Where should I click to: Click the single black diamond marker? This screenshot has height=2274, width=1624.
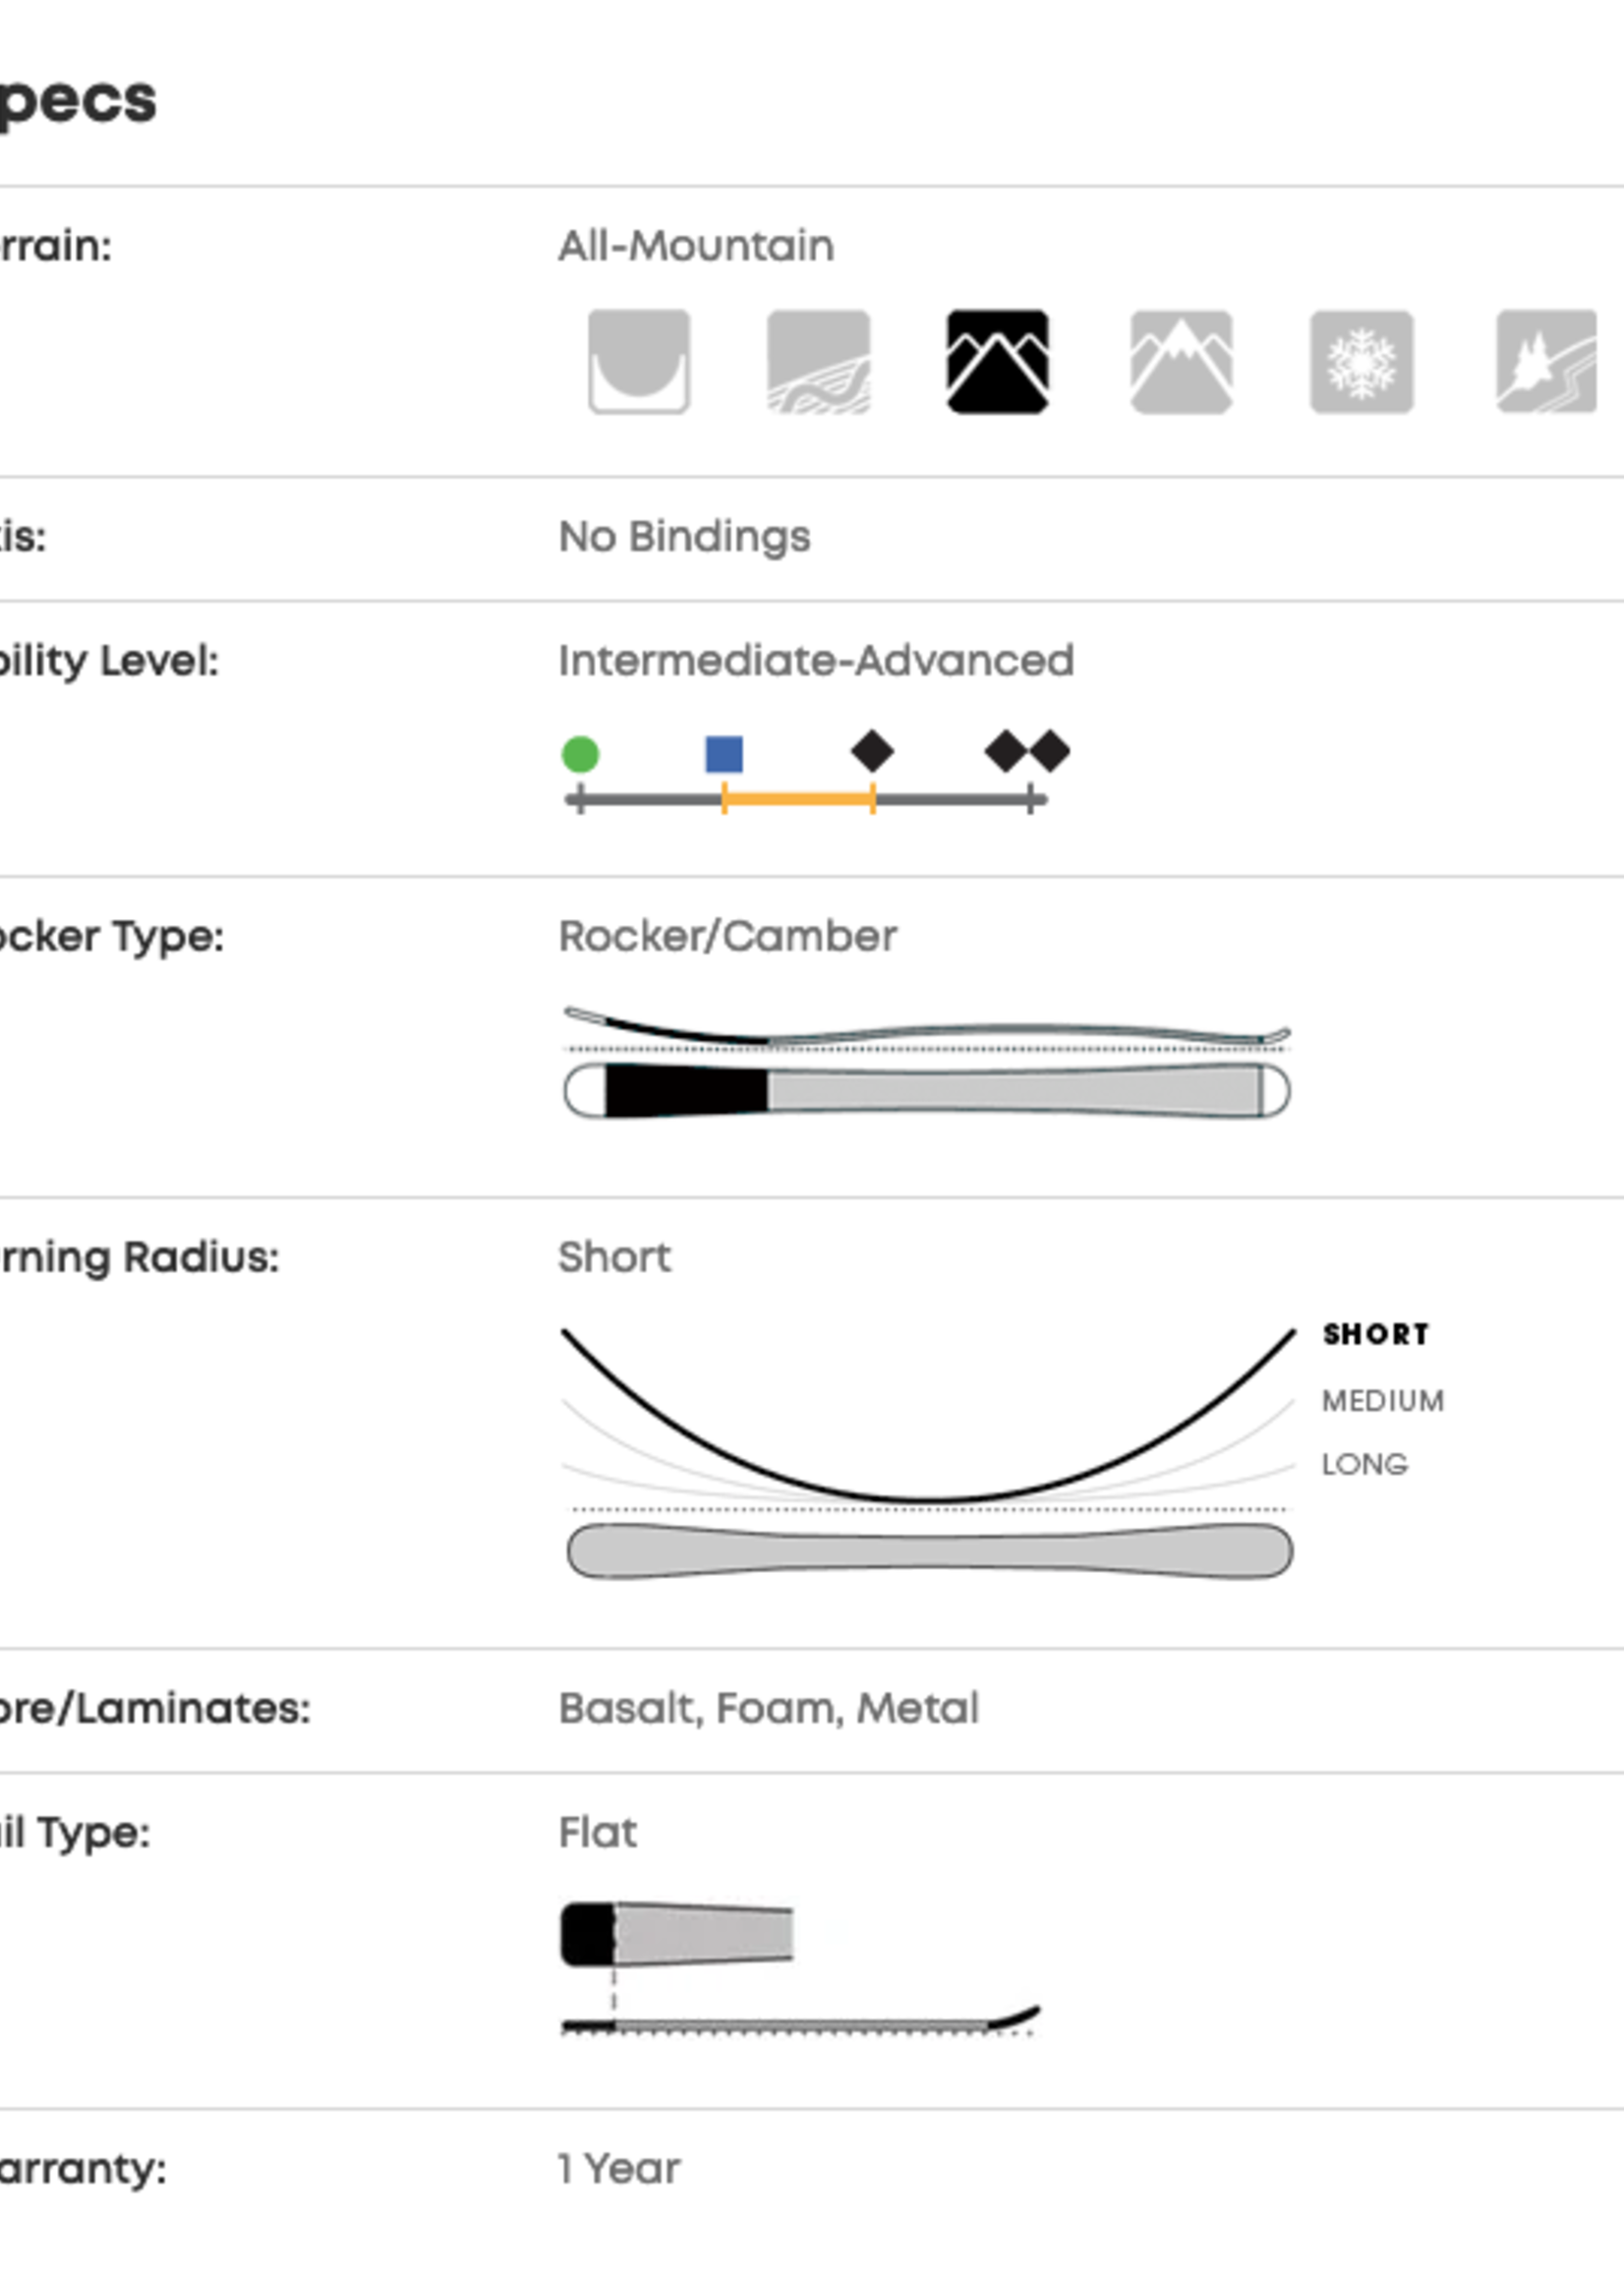(872, 751)
